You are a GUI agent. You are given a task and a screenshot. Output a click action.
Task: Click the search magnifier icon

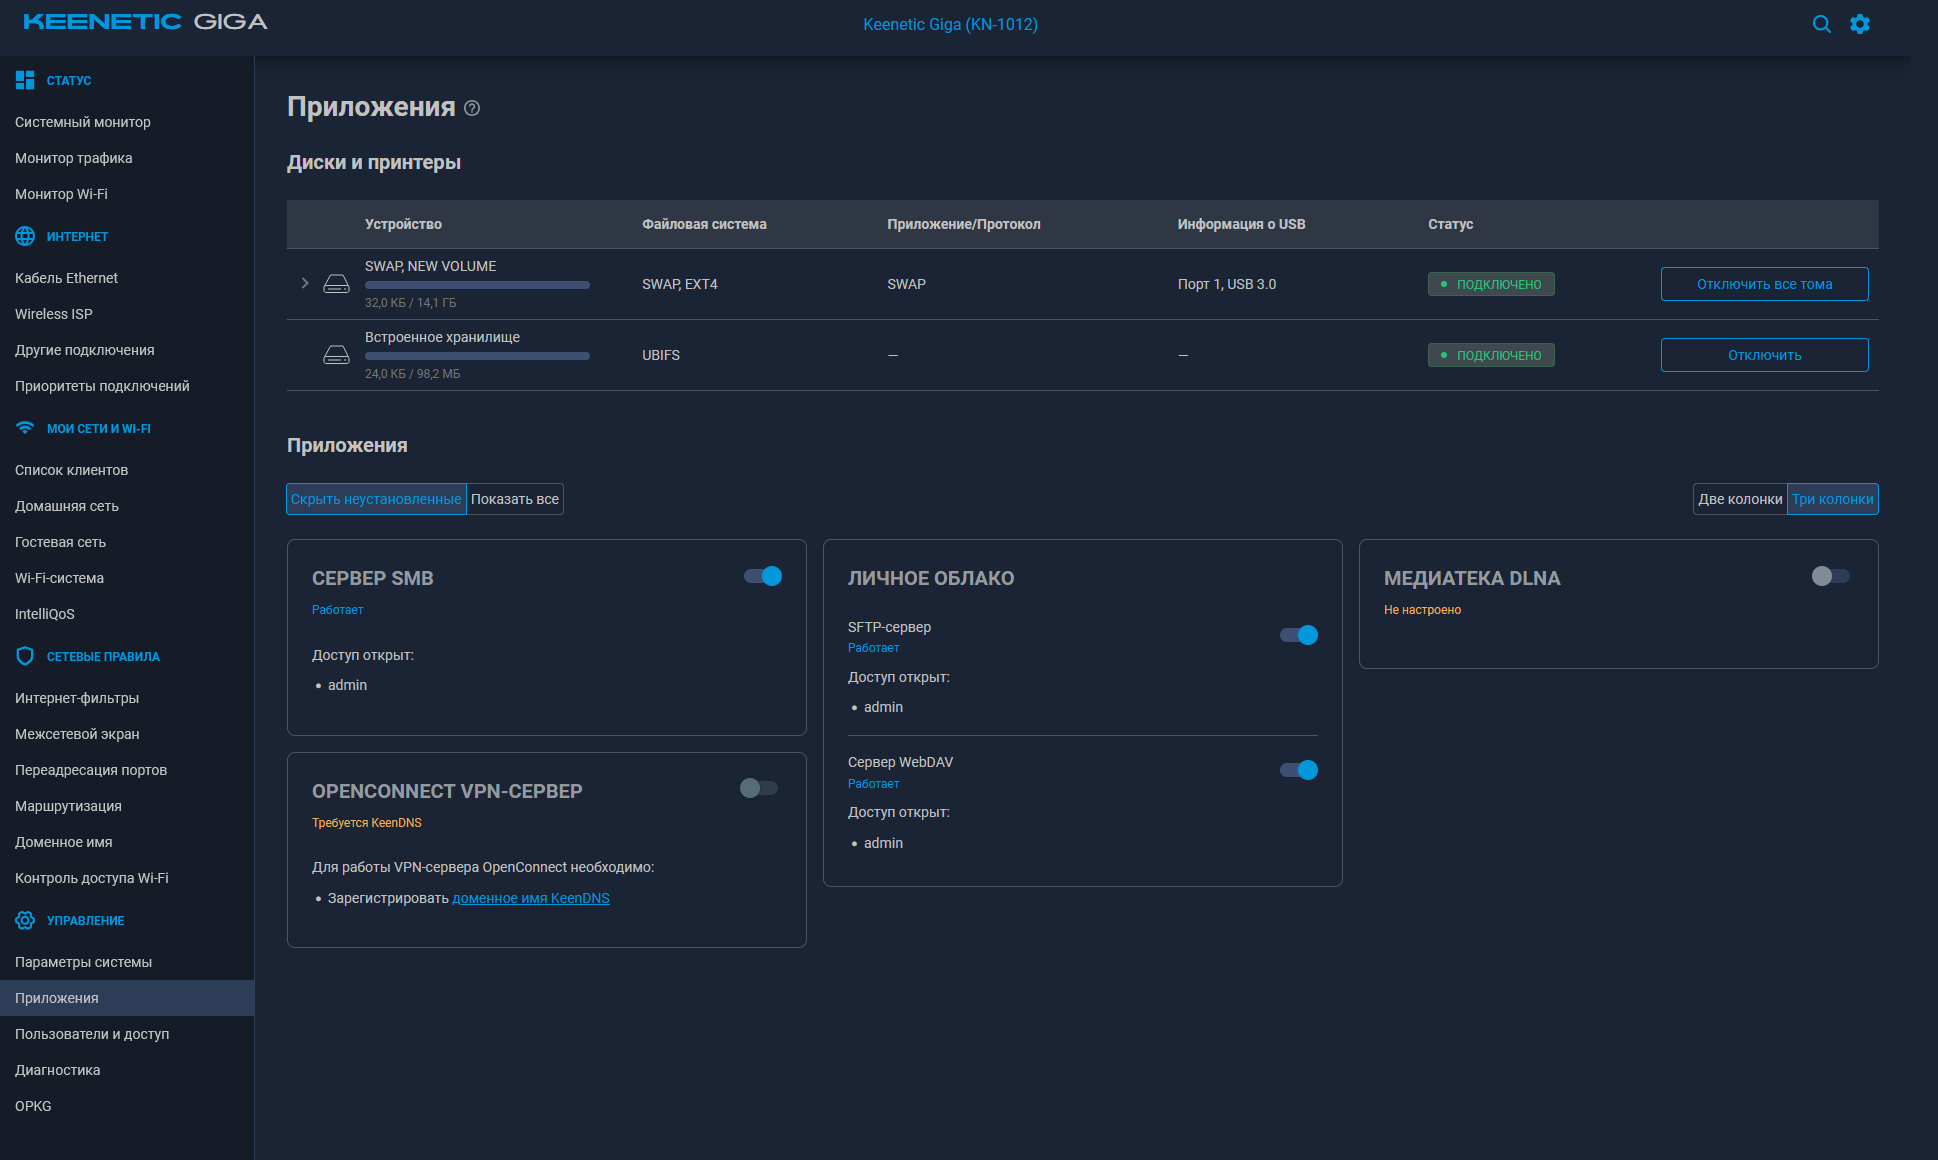pos(1821,24)
